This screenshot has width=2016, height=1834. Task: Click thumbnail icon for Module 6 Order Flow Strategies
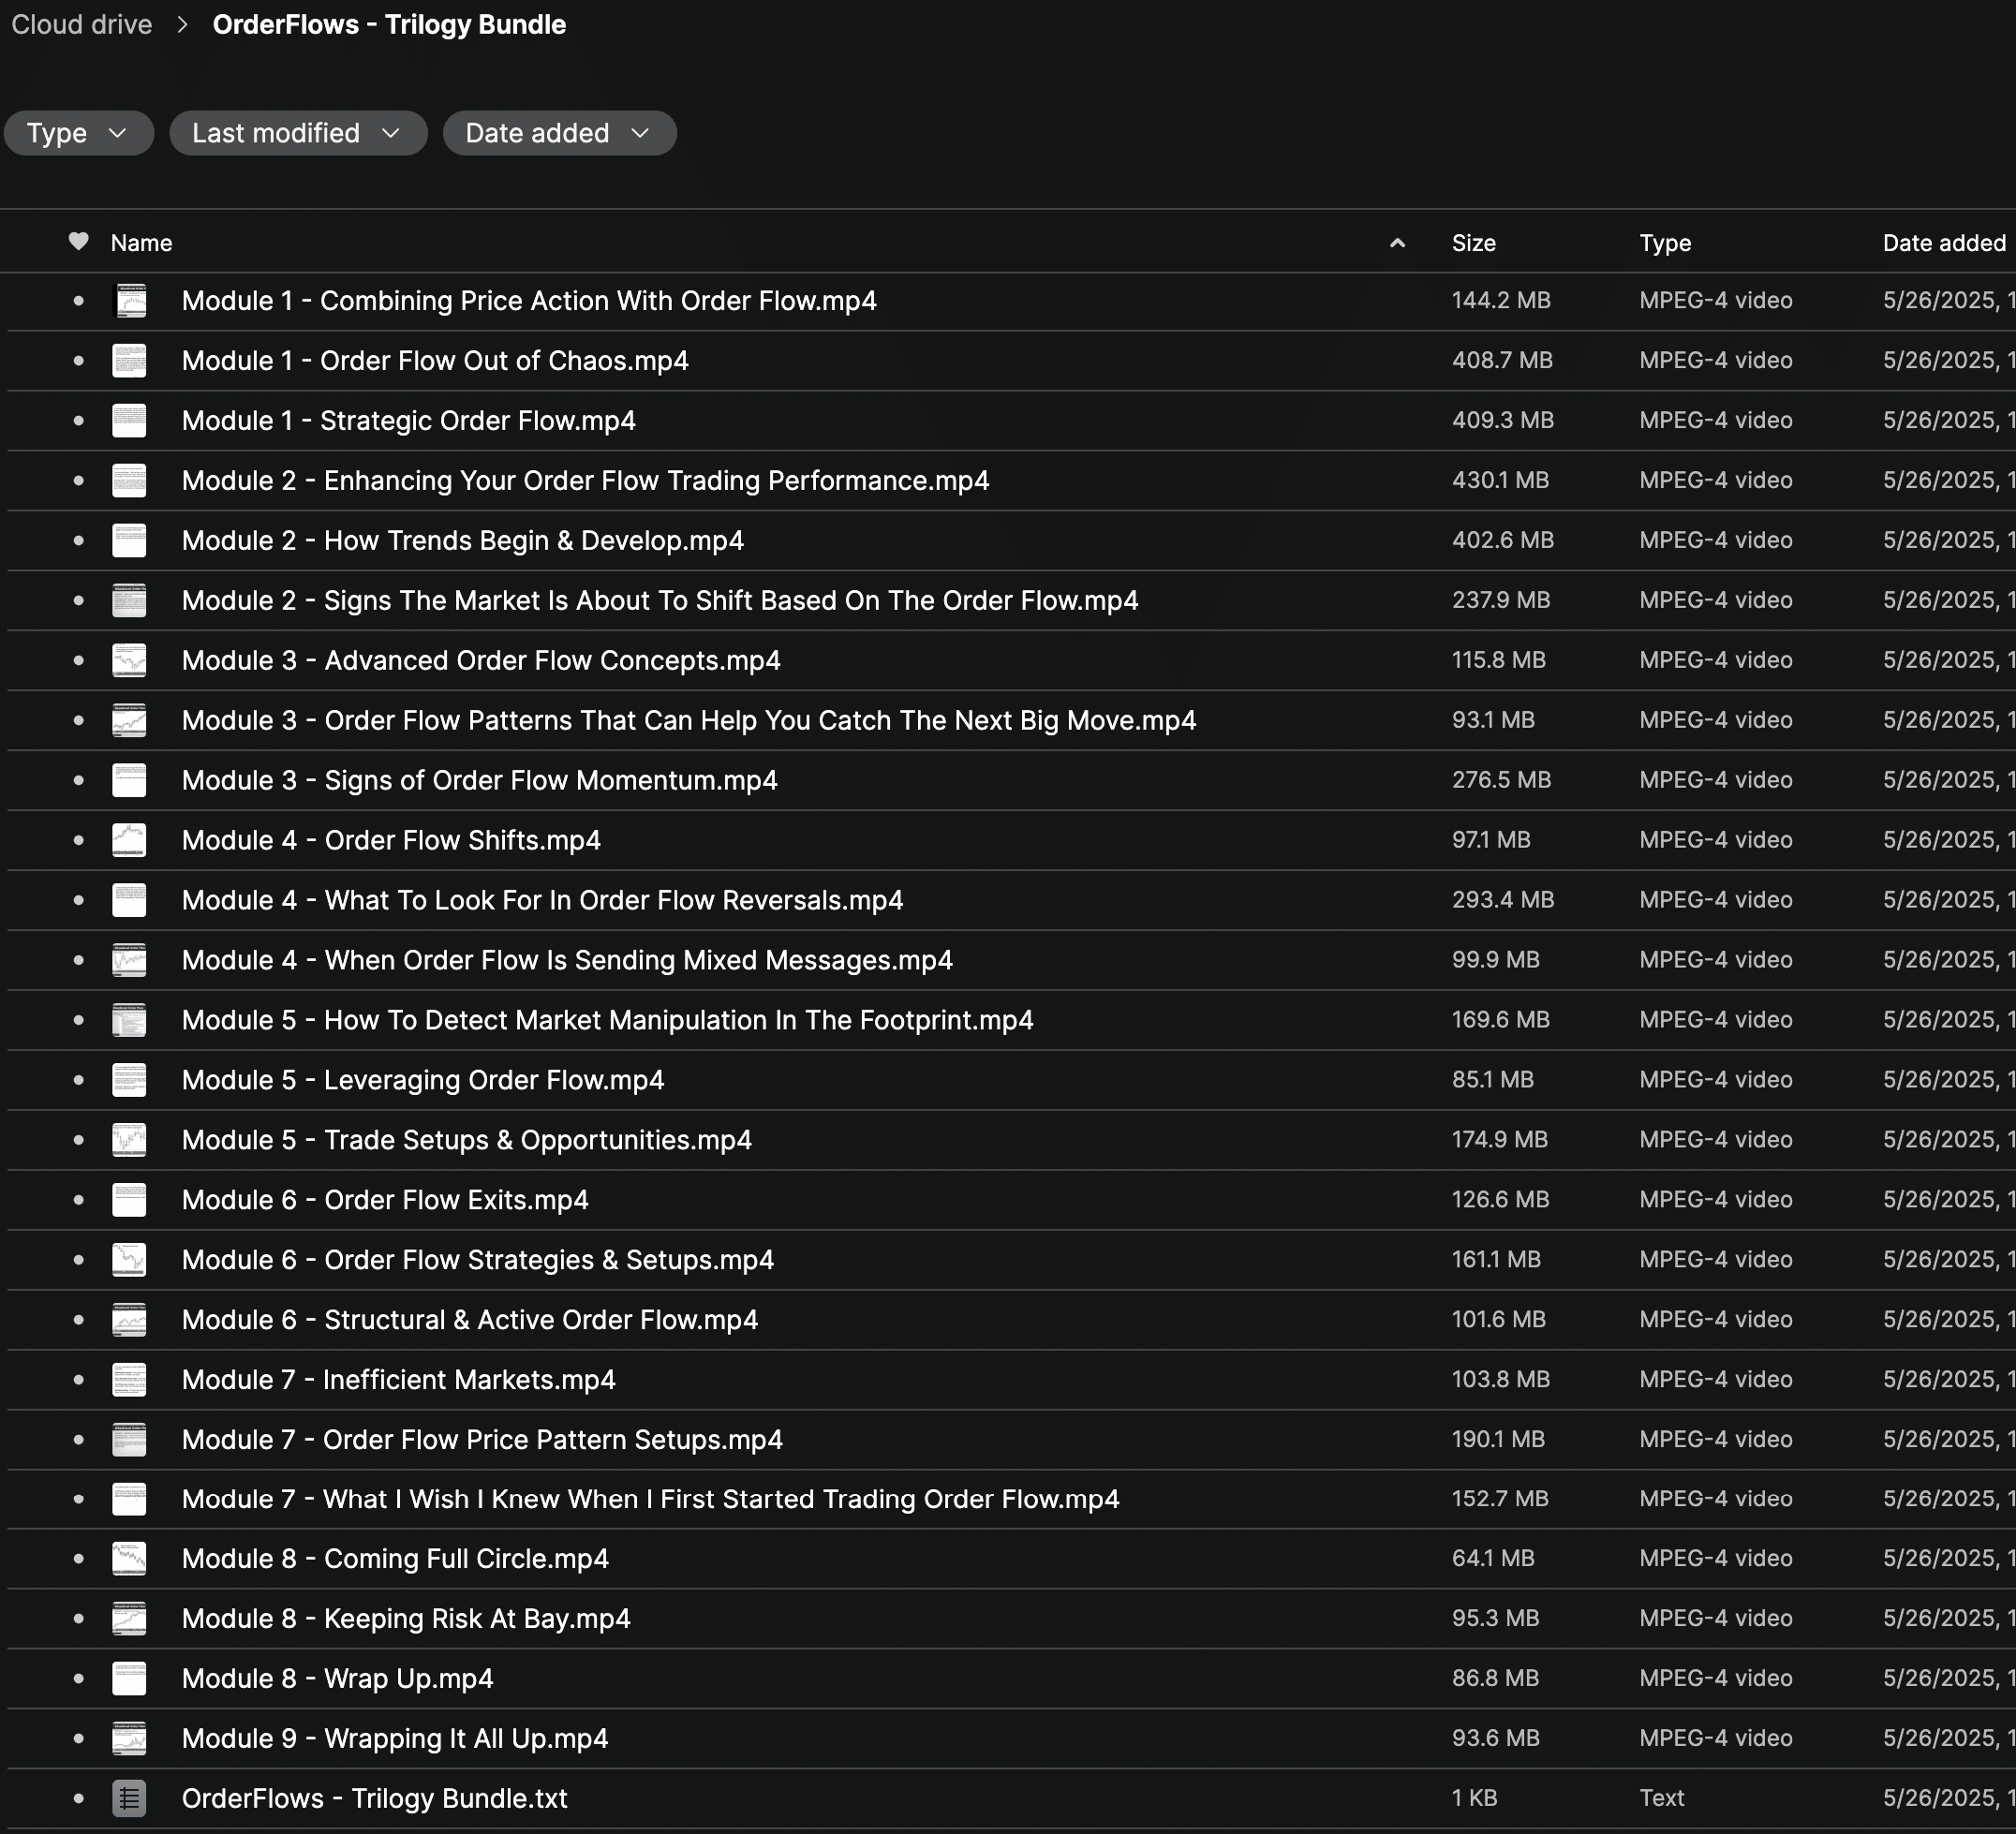tap(129, 1260)
